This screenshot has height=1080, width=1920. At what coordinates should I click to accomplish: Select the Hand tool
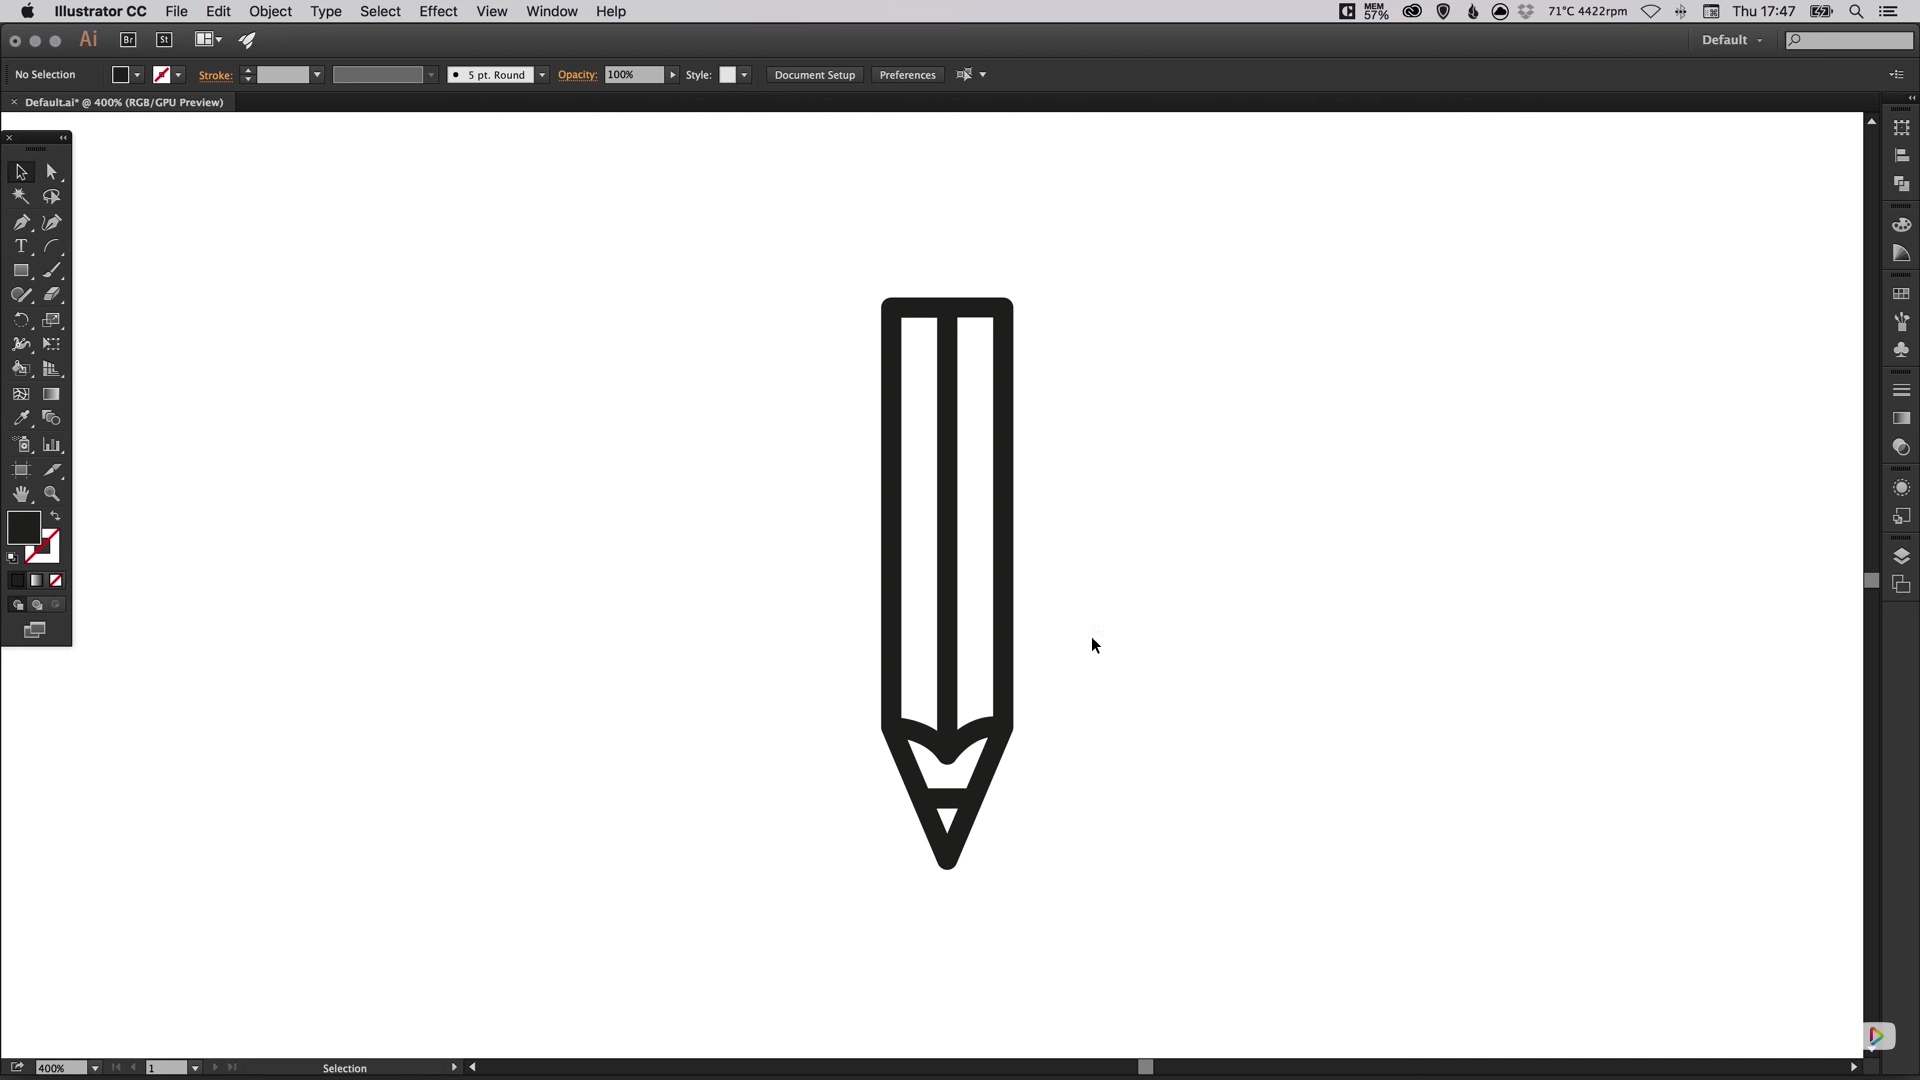[x=21, y=493]
